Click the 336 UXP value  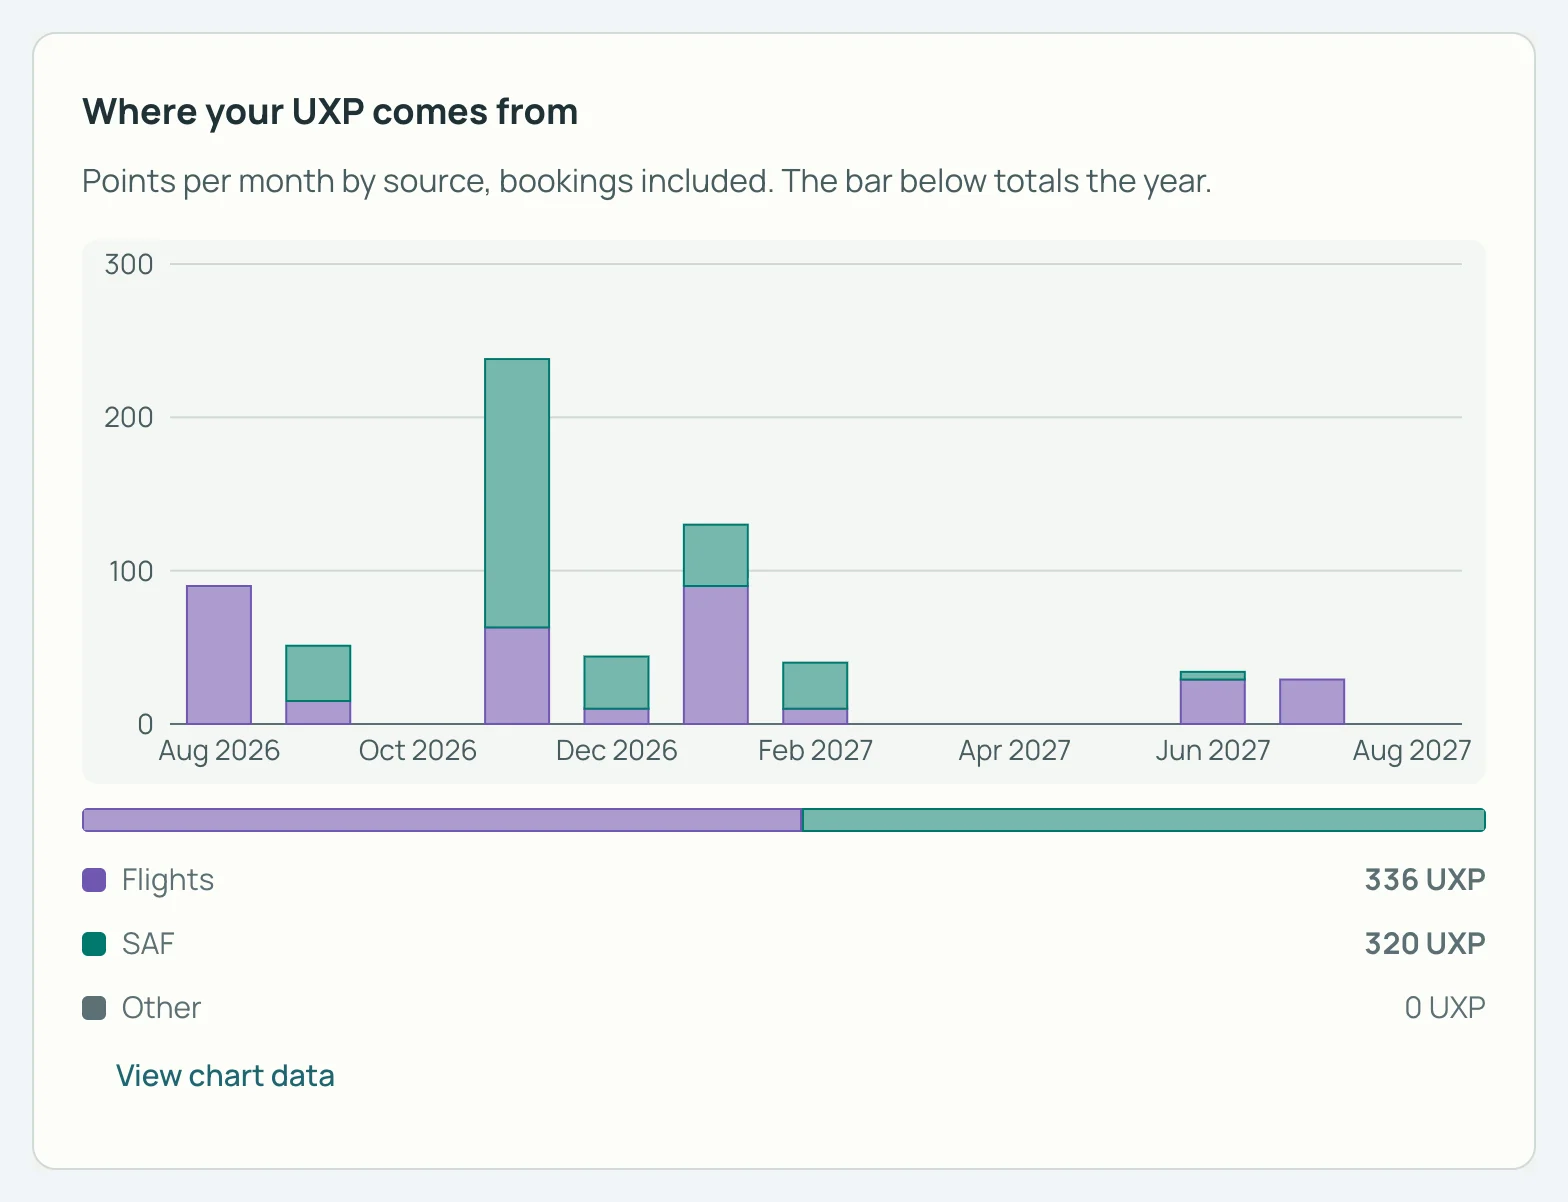(1425, 880)
